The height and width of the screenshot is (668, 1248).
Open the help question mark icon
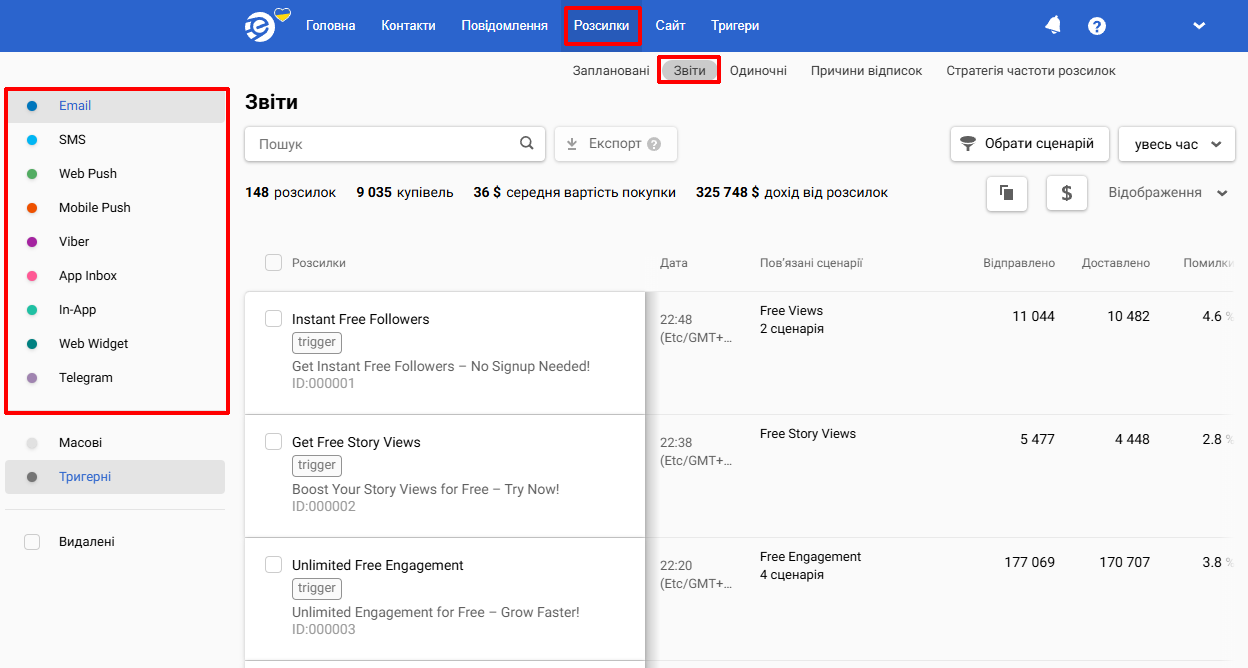click(x=1097, y=26)
